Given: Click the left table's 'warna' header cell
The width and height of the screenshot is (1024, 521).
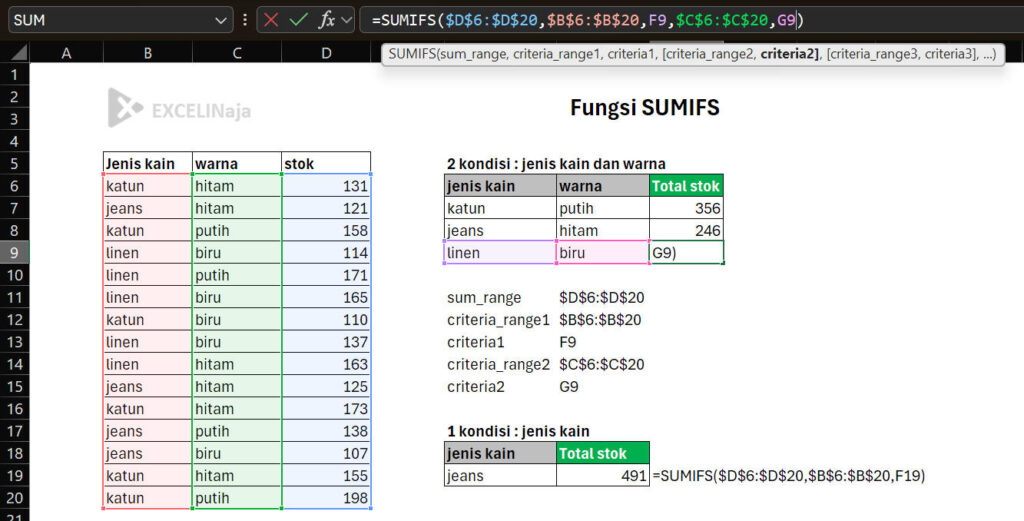Looking at the screenshot, I should 236,163.
